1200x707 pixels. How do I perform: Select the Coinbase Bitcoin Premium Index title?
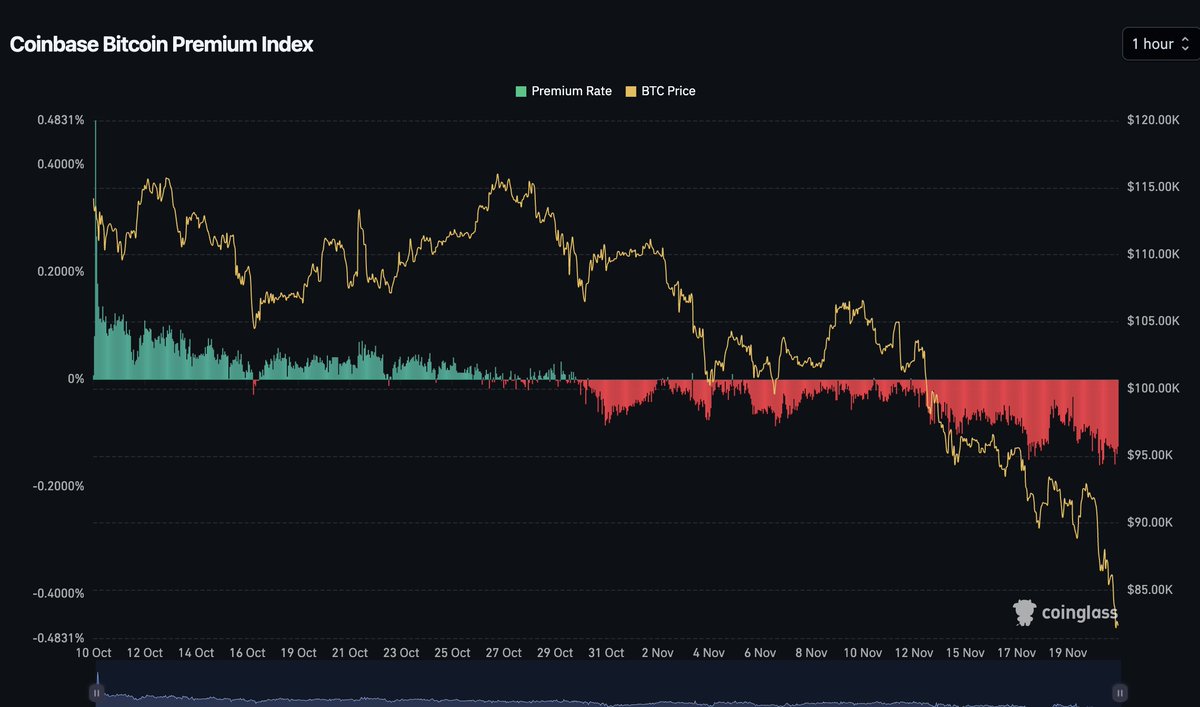point(161,44)
